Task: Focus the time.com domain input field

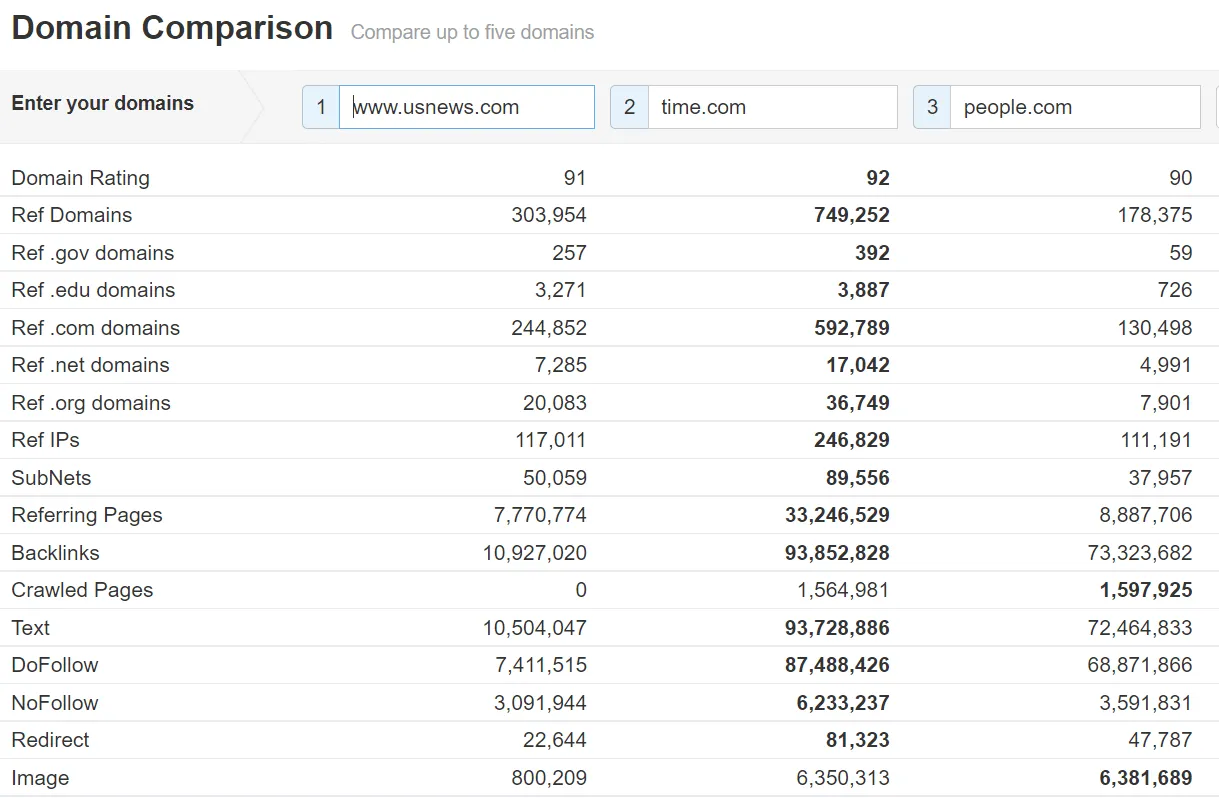Action: coord(772,107)
